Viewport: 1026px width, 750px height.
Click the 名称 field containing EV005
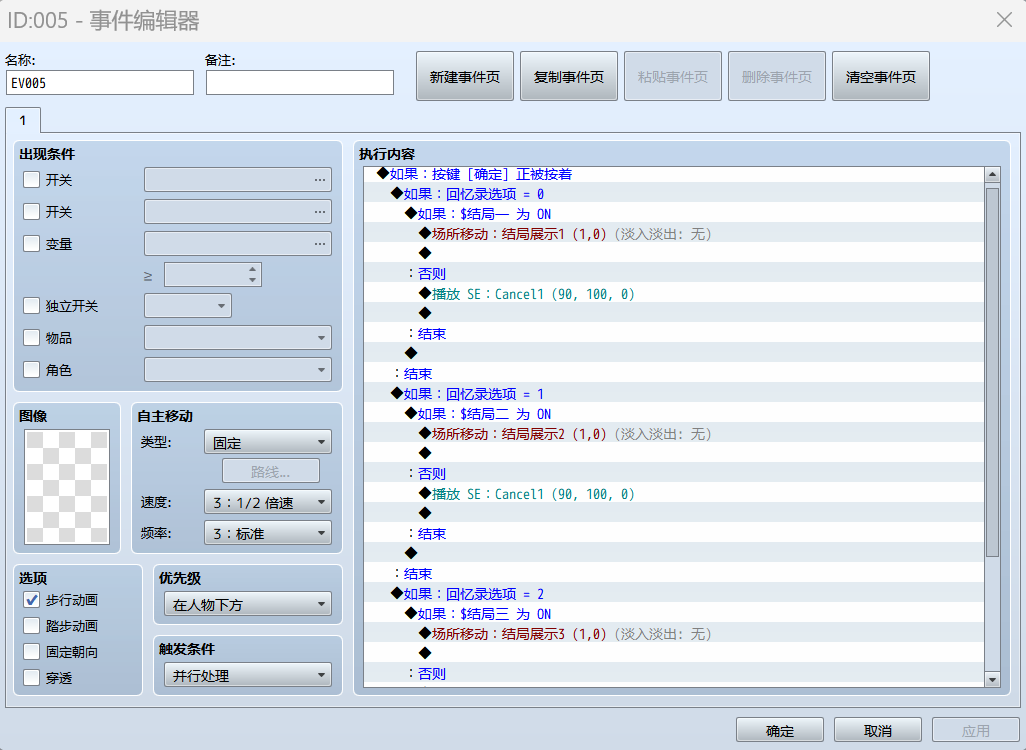[x=100, y=83]
